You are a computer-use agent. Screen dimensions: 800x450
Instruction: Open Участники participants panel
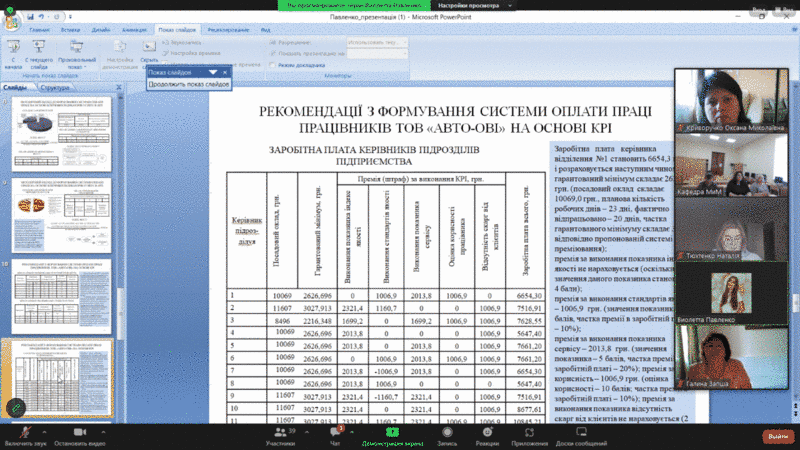280,437
